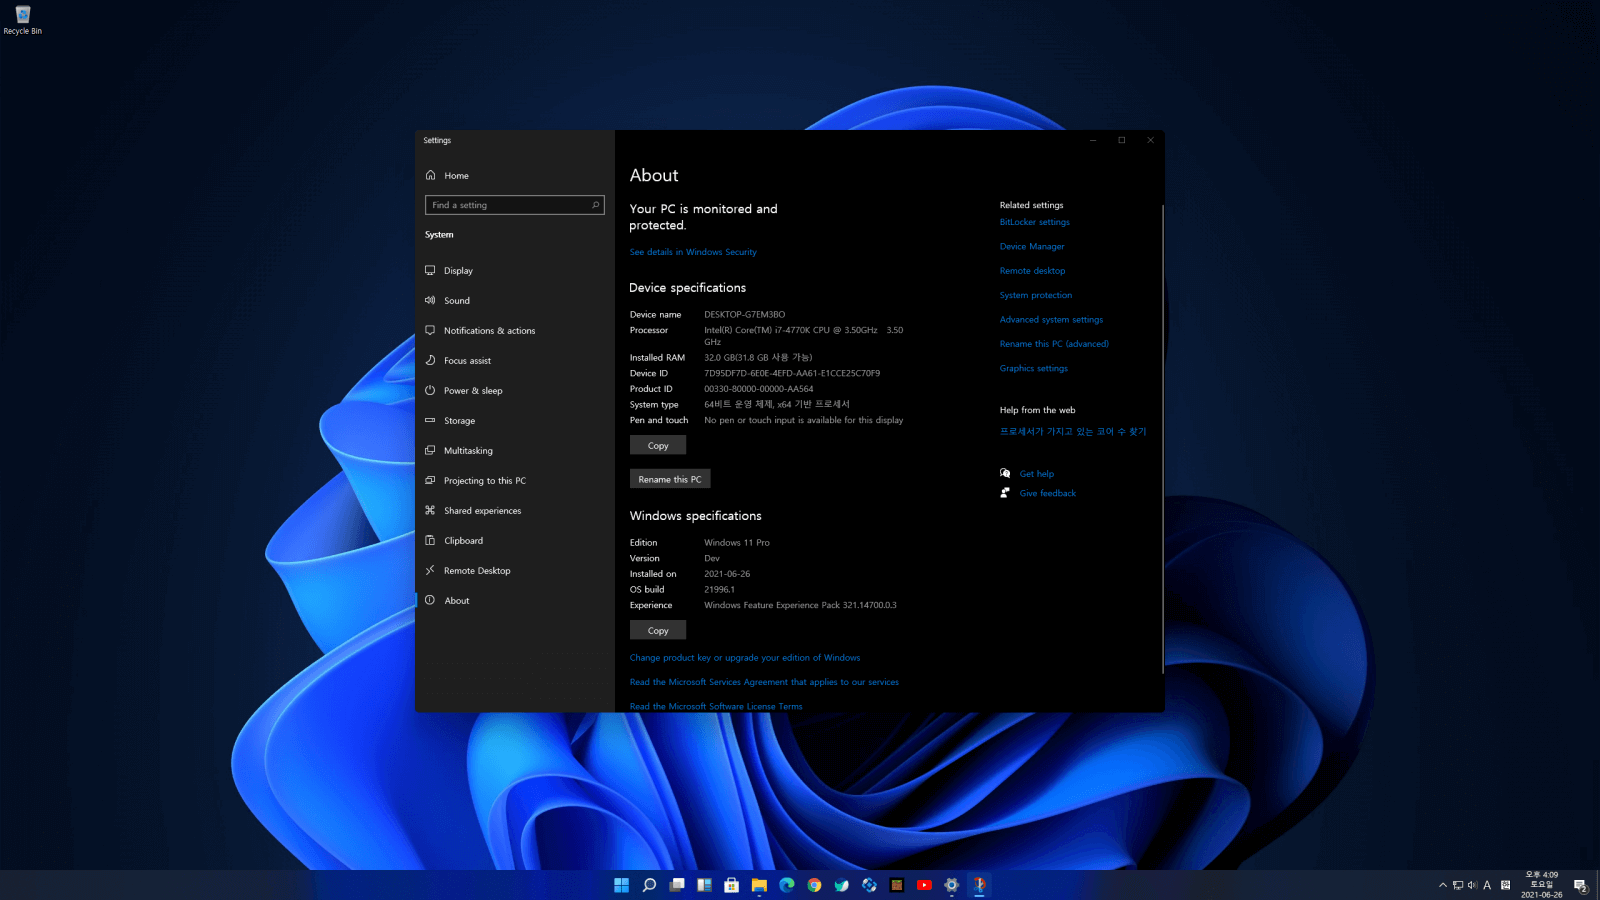Viewport: 1600px width, 900px height.
Task: Launch Google Chrome from taskbar
Action: [x=814, y=885]
